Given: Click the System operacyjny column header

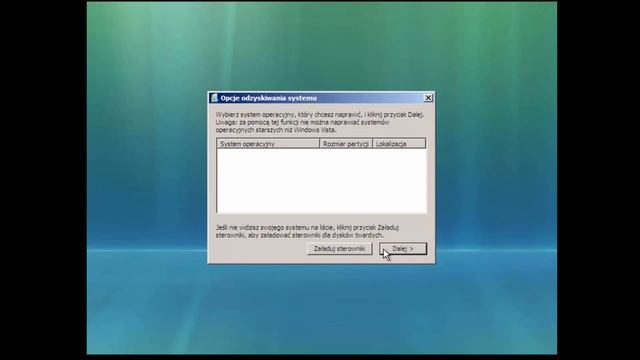Looking at the screenshot, I should 268,144.
